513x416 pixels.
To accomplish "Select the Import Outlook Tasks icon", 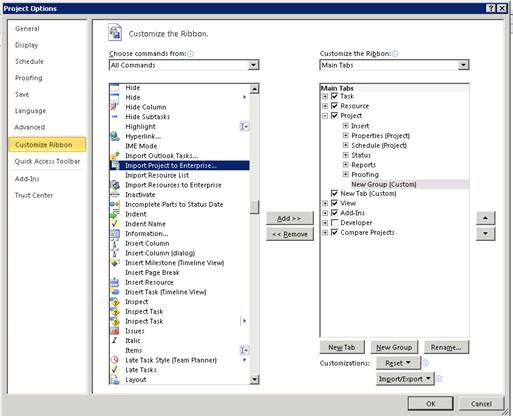I will 115,156.
